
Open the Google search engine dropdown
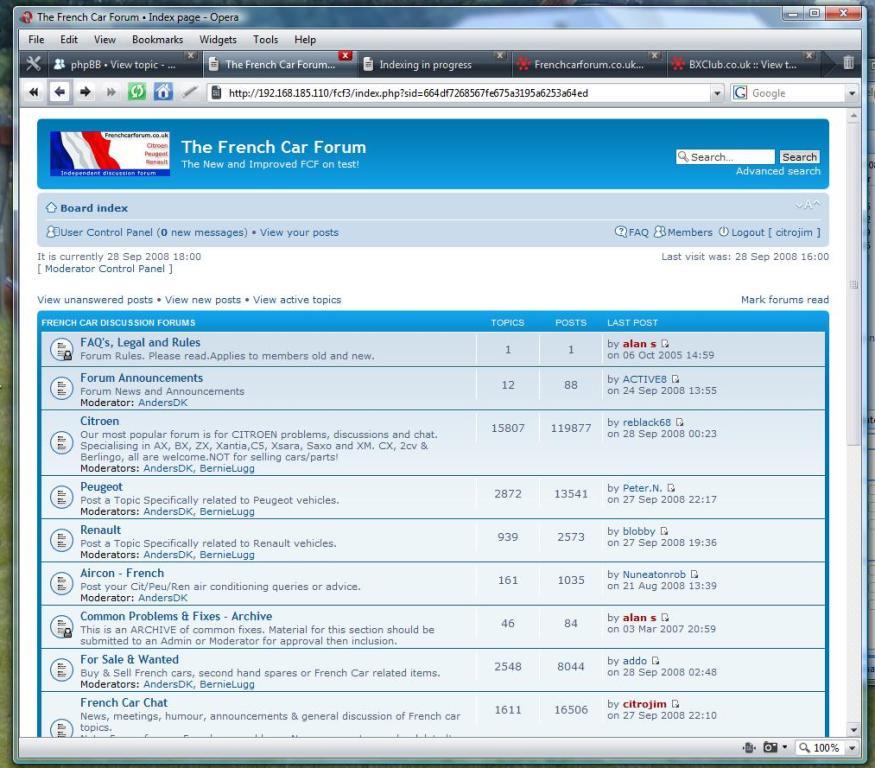[852, 93]
